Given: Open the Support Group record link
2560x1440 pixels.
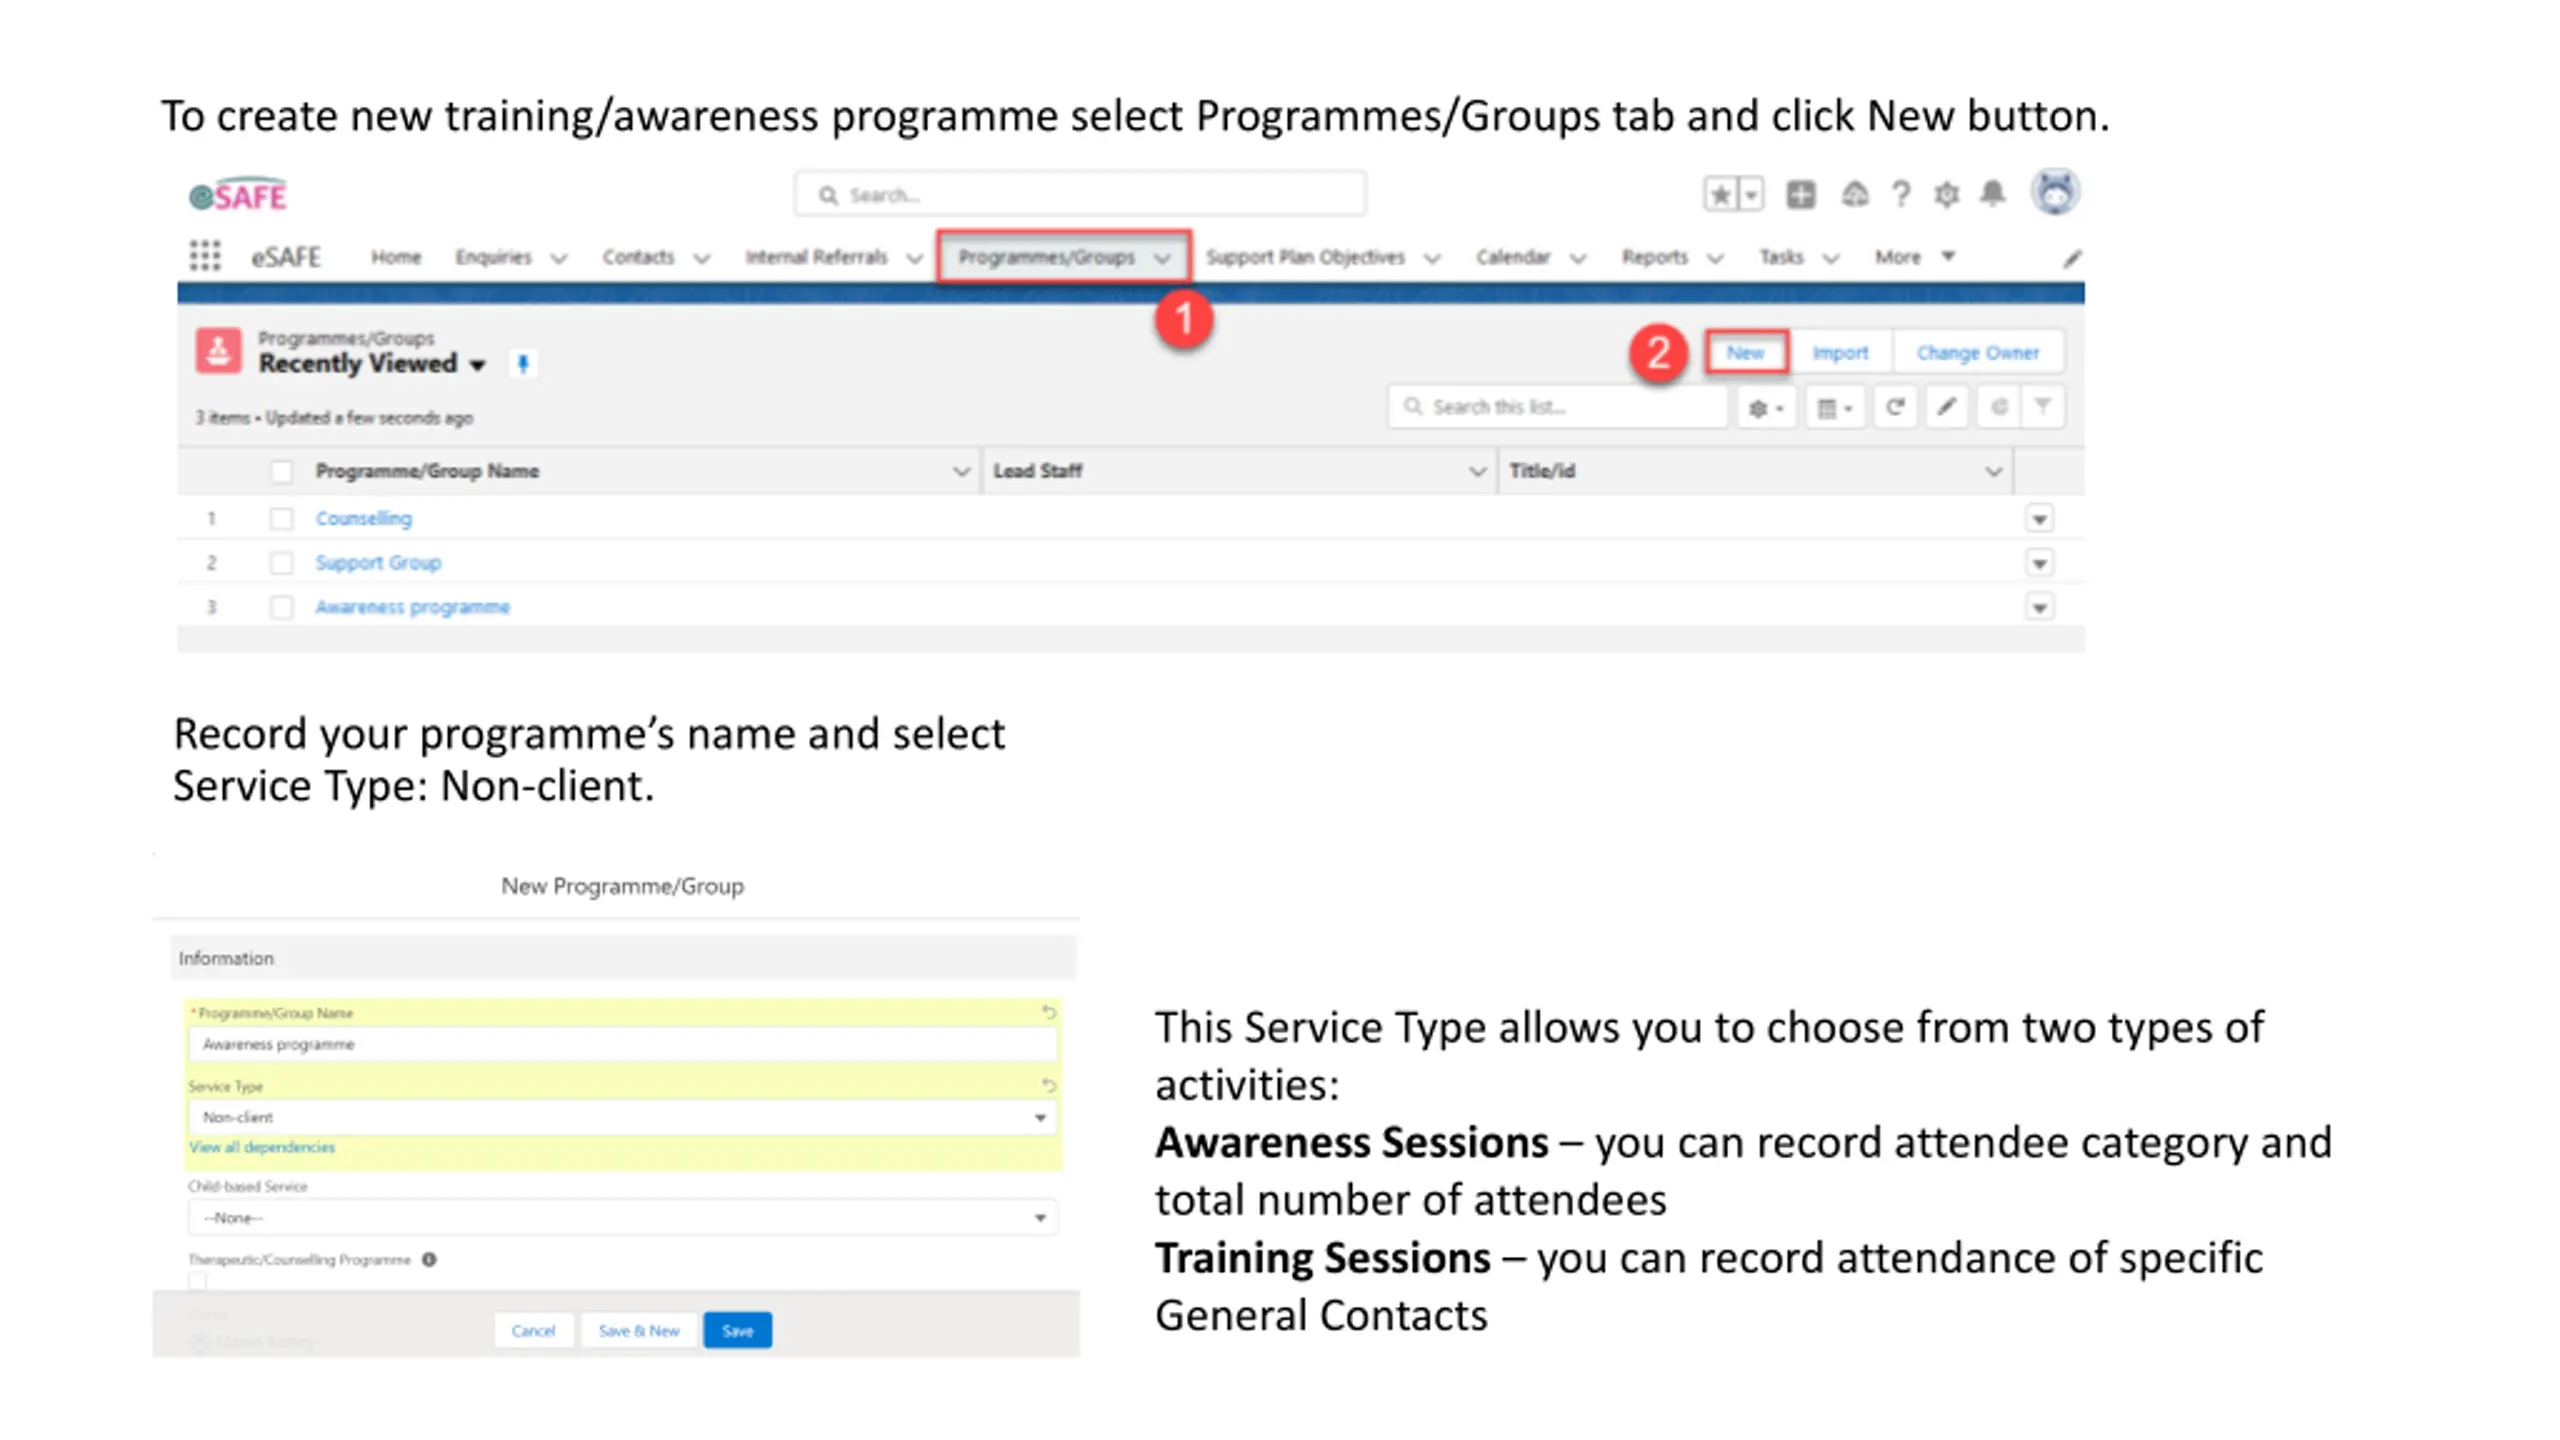Looking at the screenshot, I should coord(378,563).
